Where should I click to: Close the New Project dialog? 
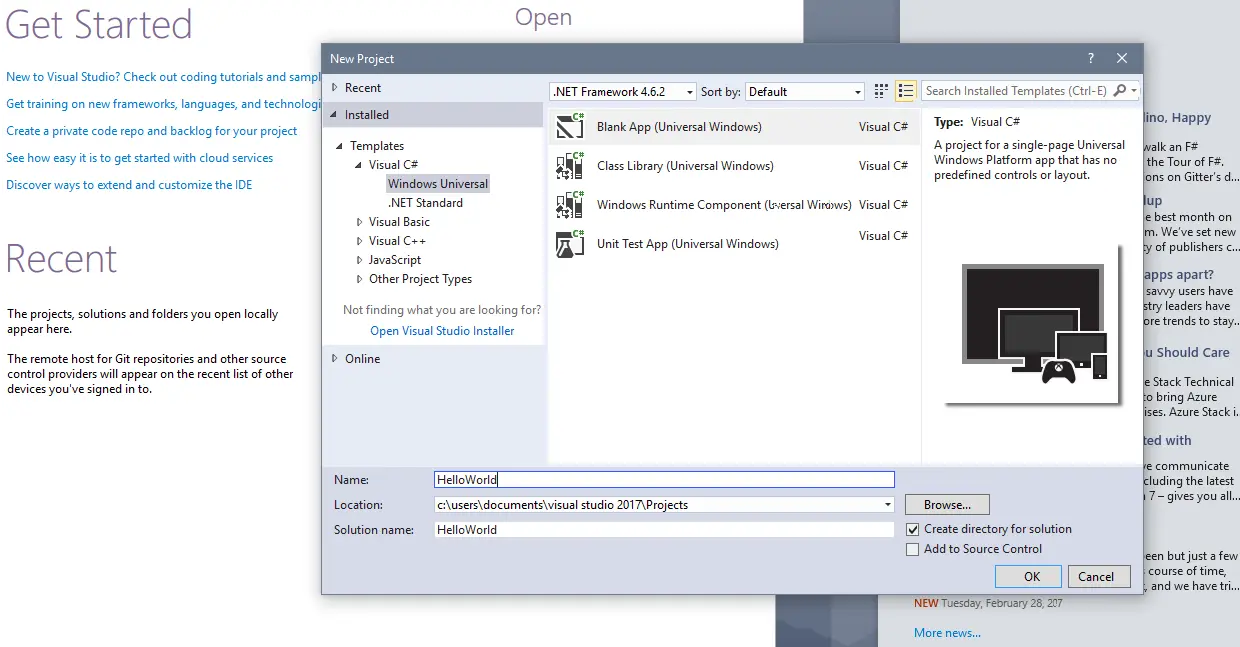pos(1122,58)
